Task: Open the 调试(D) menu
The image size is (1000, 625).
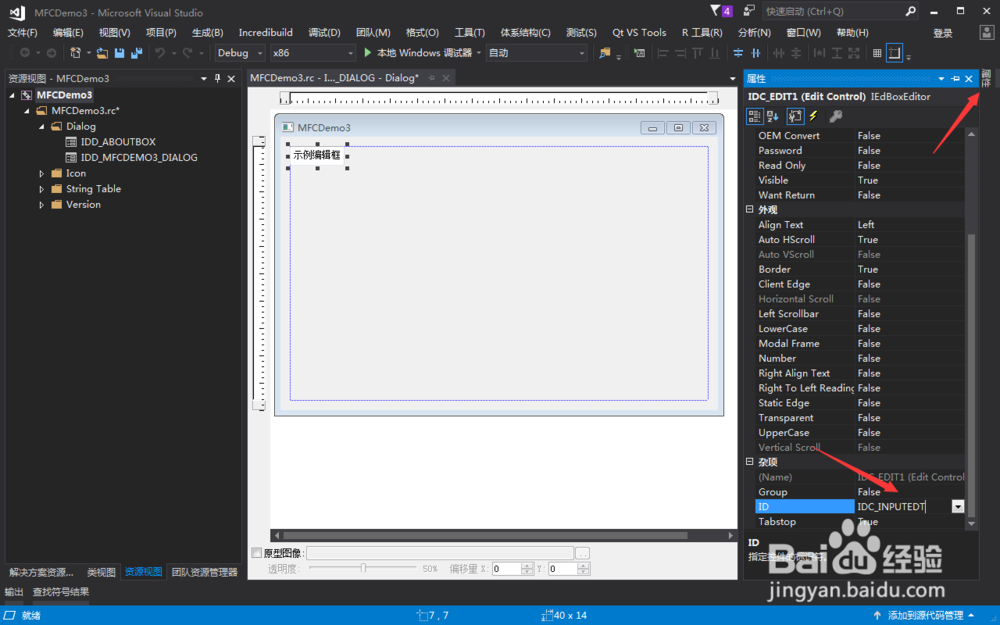Action: pos(324,33)
